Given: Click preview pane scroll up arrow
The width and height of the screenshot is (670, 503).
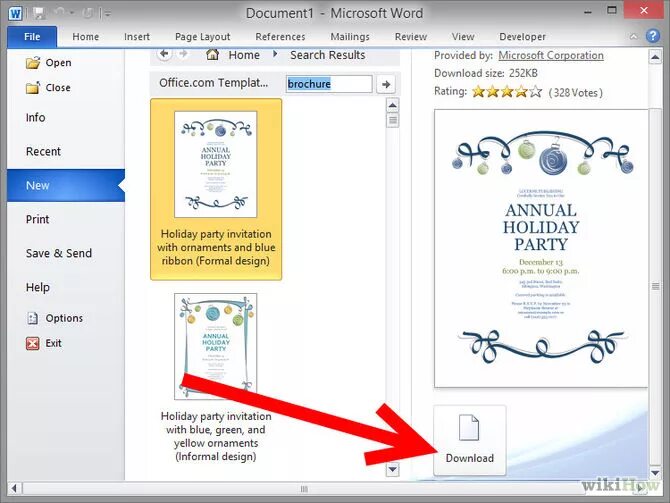Looking at the screenshot, I should (x=655, y=57).
